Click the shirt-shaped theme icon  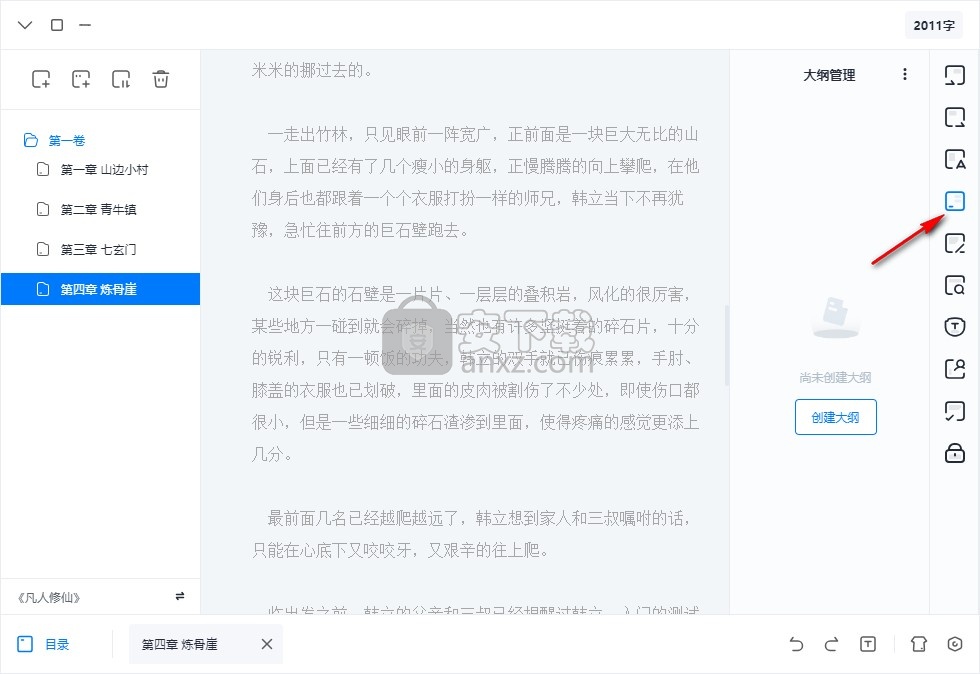919,644
